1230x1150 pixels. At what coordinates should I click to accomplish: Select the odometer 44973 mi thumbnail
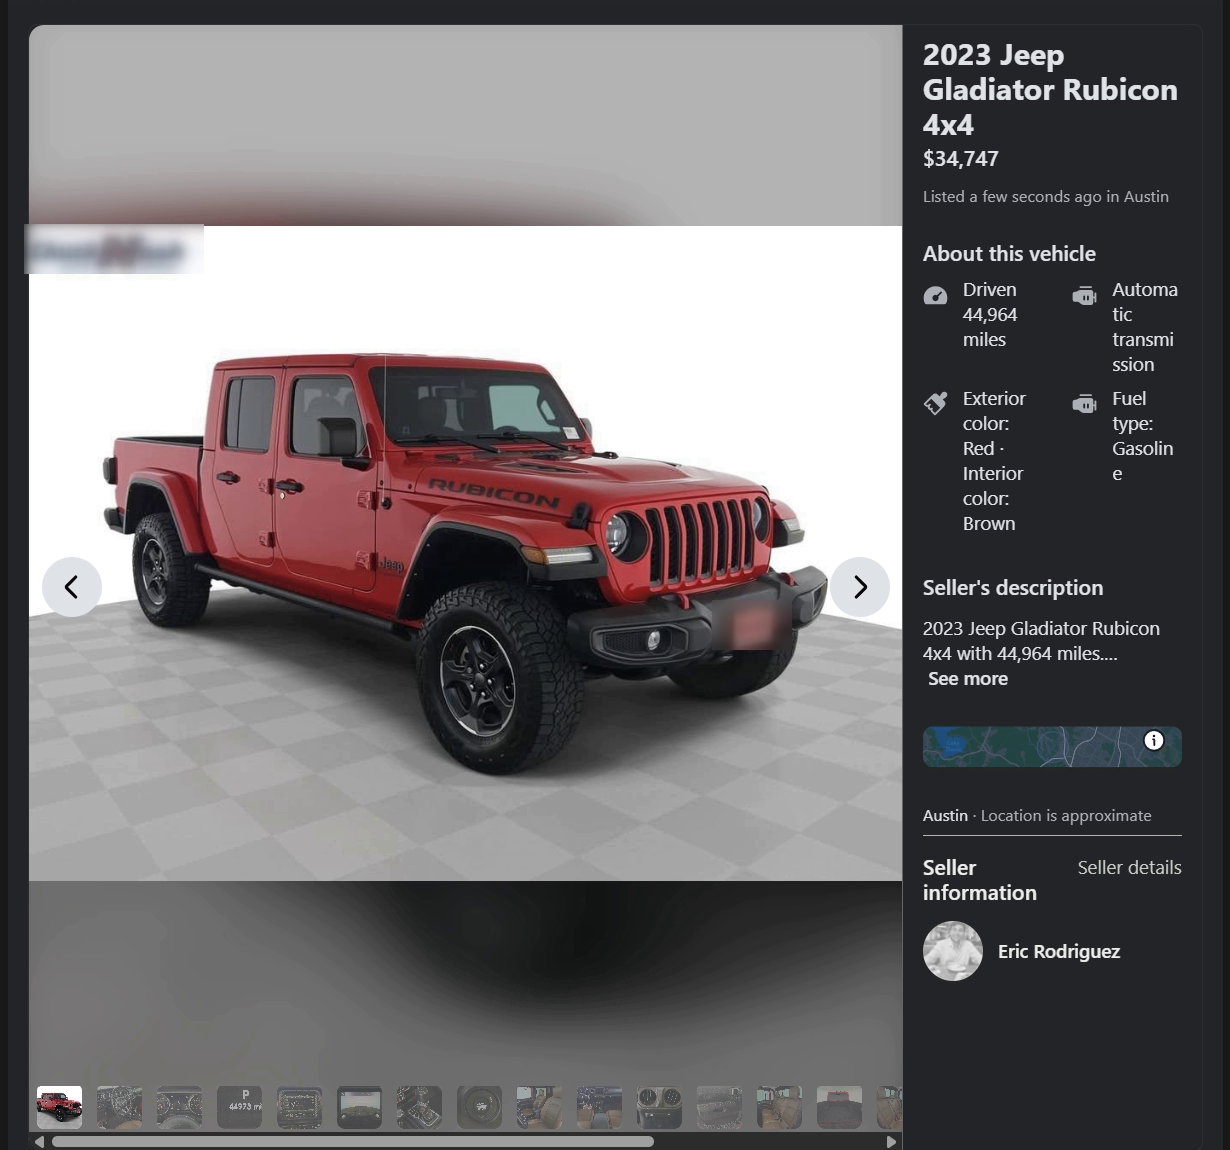click(x=240, y=1107)
